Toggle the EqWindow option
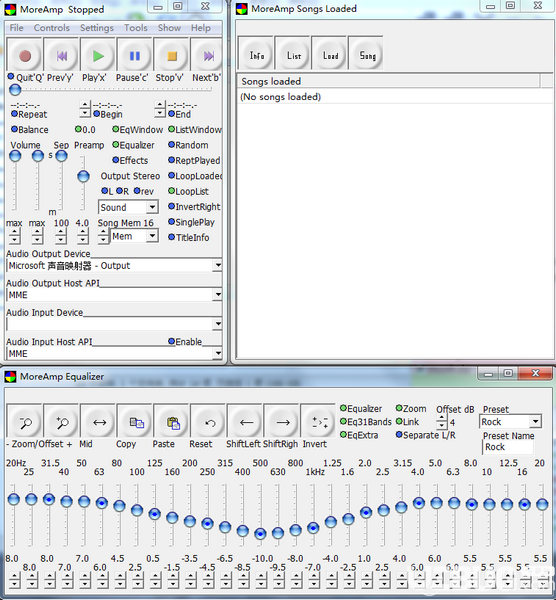This screenshot has width=556, height=600. pos(137,130)
